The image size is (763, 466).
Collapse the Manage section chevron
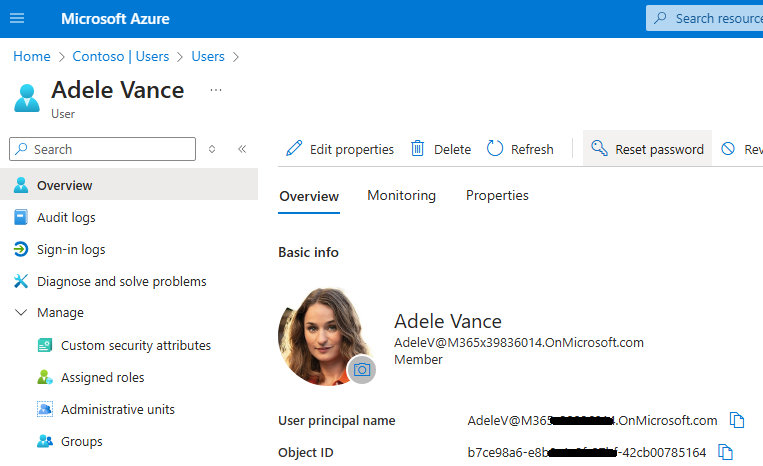(x=21, y=312)
